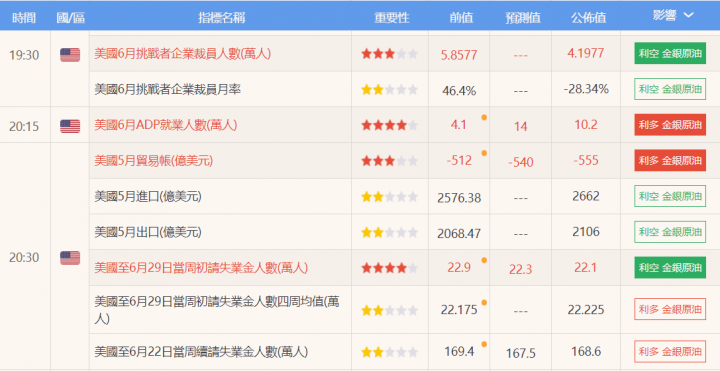Click the orange dot beside trade balance -512
The height and width of the screenshot is (371, 720).
click(x=484, y=153)
